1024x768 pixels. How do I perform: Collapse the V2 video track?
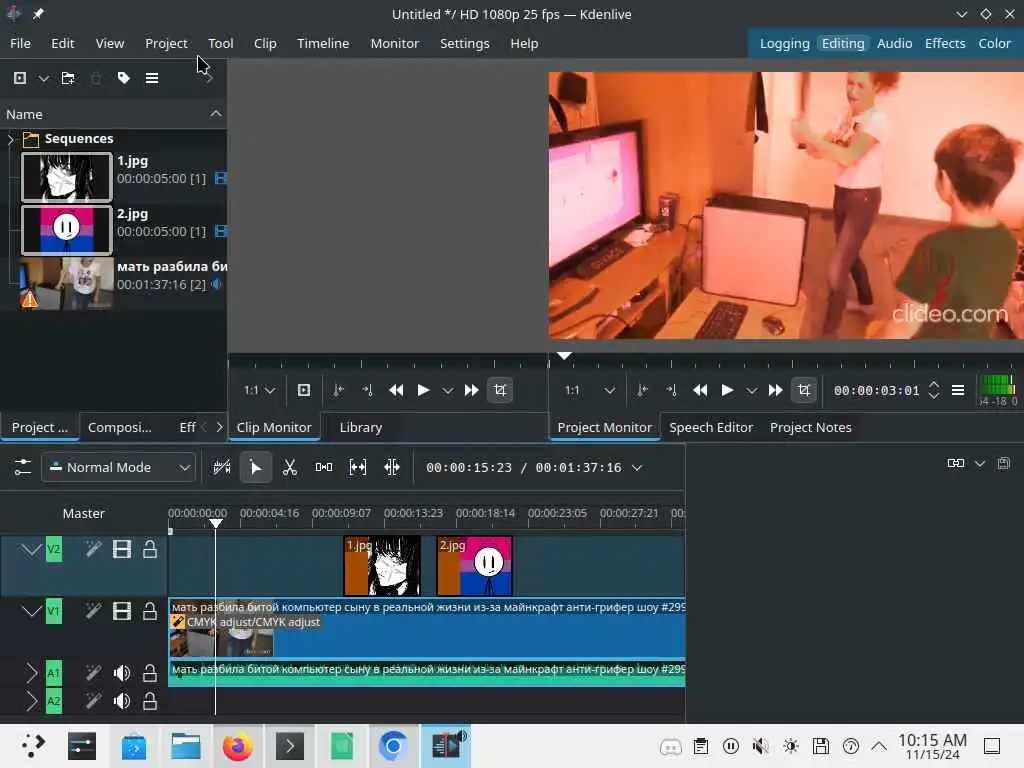(31, 551)
